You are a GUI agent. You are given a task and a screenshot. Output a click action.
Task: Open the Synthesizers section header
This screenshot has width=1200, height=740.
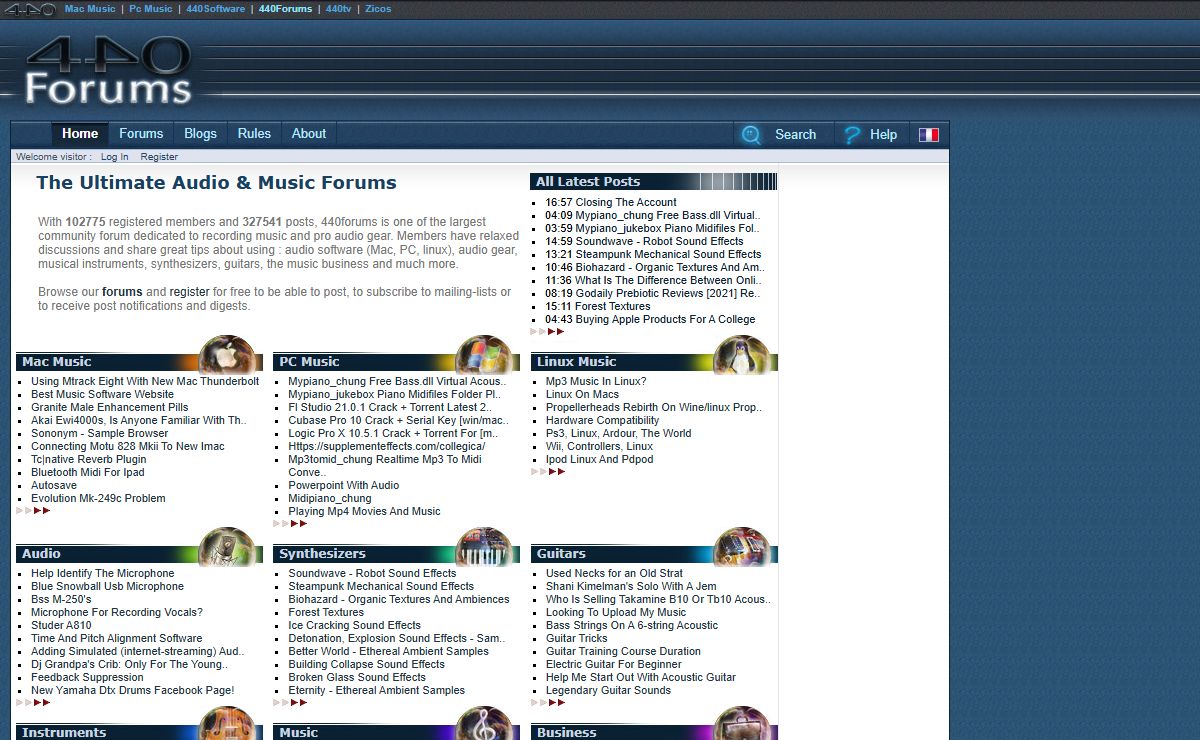[322, 554]
